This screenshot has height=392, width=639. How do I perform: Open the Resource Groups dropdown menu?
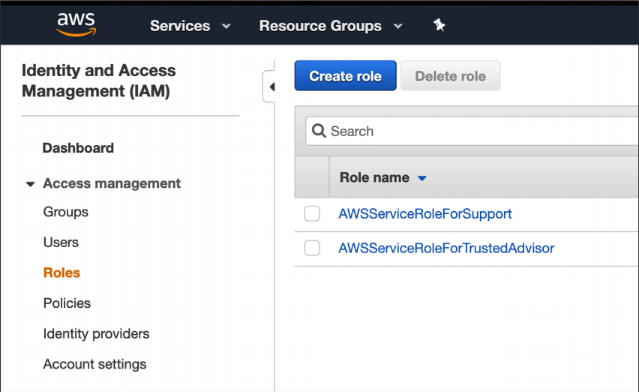331,26
